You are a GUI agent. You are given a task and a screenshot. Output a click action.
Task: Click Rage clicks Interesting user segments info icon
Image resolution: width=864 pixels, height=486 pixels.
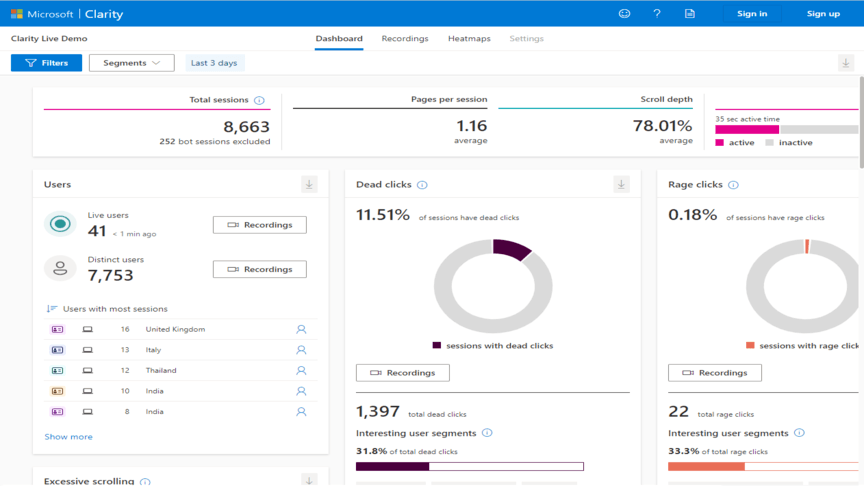coord(799,433)
